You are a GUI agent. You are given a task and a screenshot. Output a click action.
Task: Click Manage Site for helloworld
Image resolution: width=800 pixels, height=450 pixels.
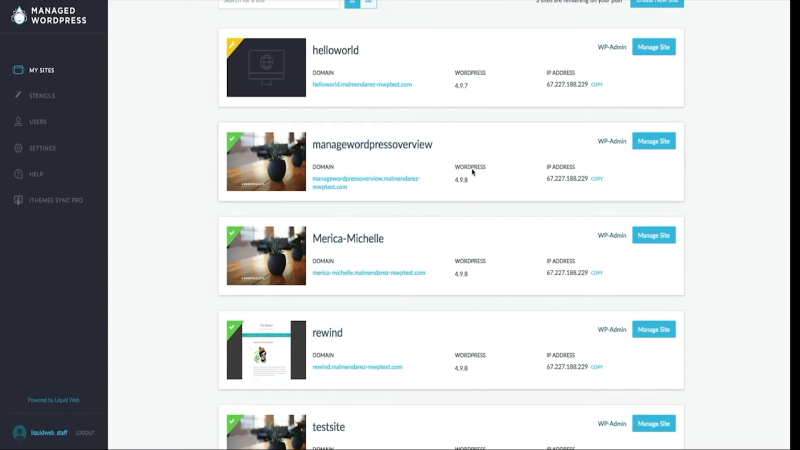point(654,47)
